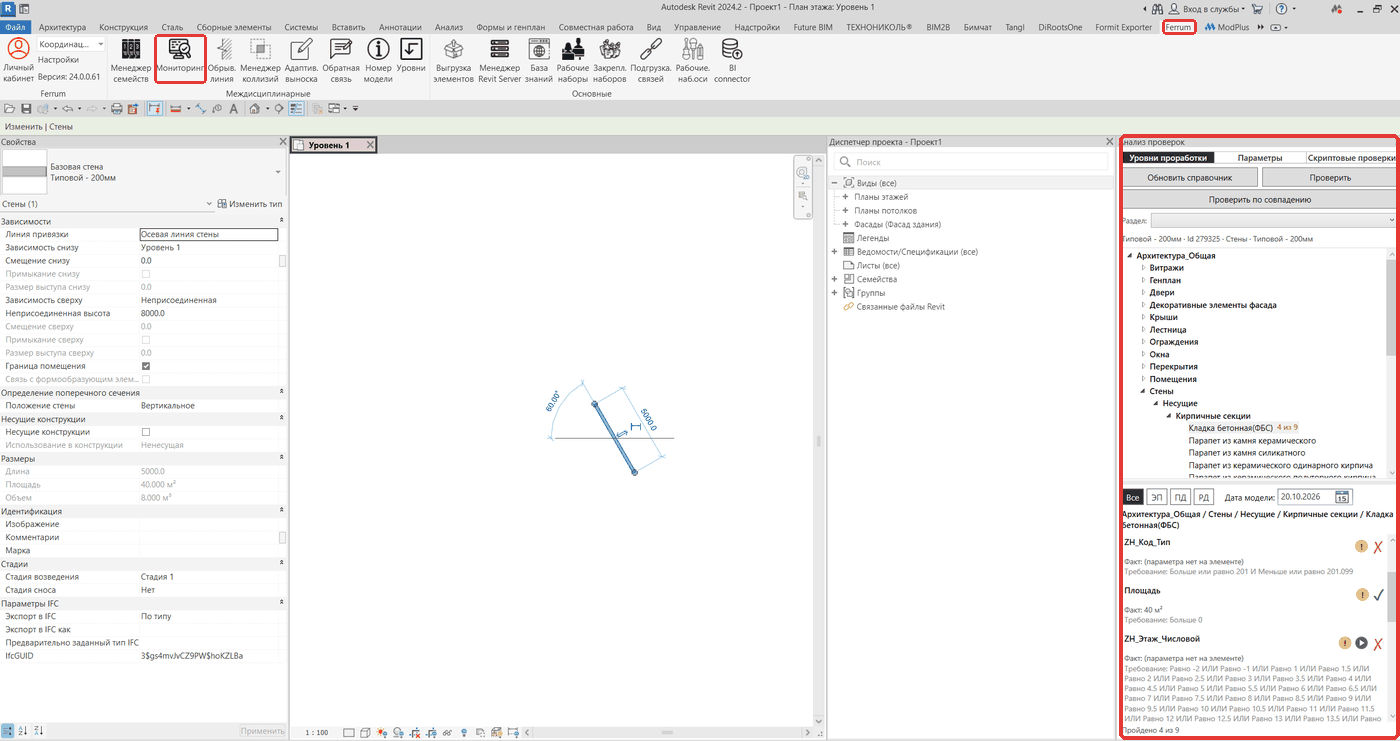Collapse the Кирпичные секции tree node
1400x741 pixels.
pyautogui.click(x=1170, y=415)
